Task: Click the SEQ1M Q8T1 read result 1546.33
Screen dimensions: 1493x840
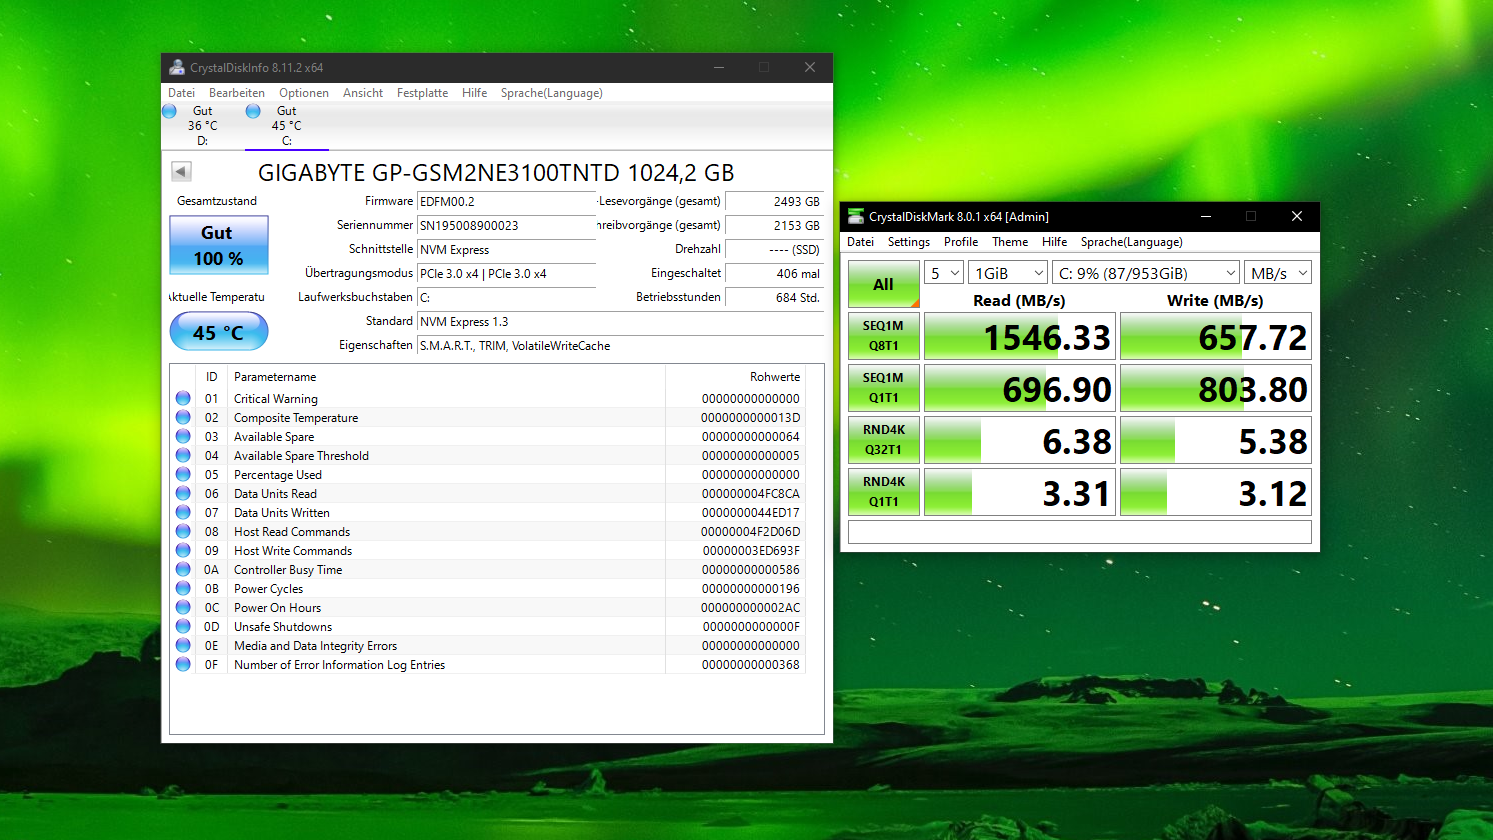Action: (x=1018, y=337)
